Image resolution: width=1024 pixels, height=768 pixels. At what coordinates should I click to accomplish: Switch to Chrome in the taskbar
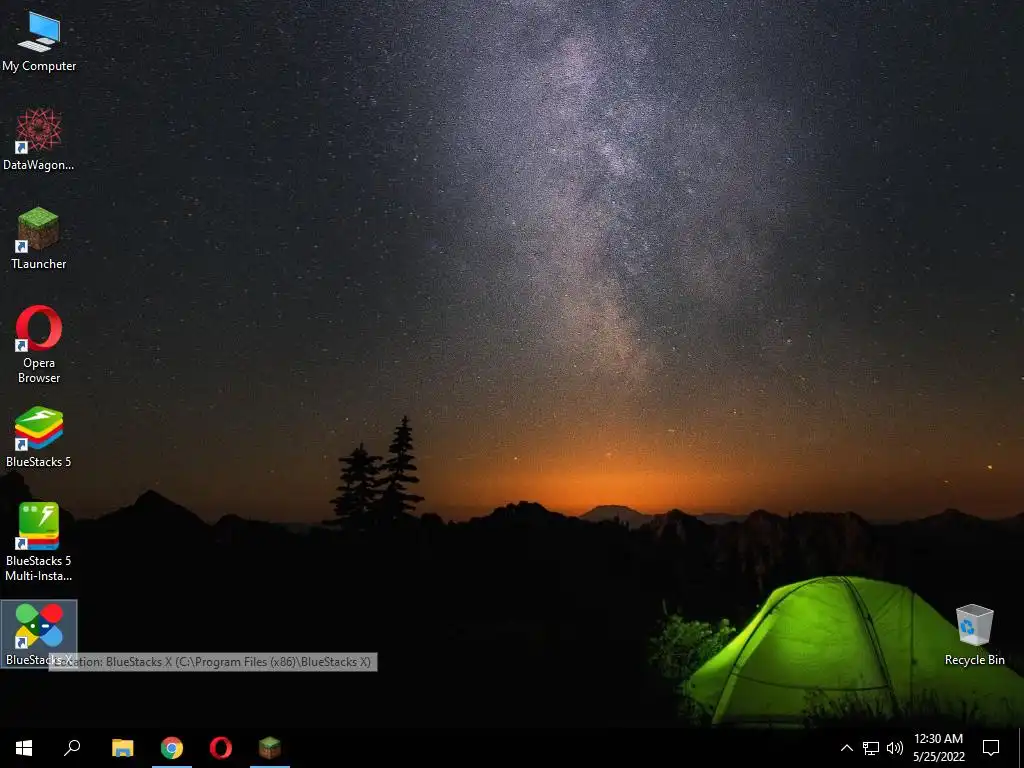(x=172, y=748)
